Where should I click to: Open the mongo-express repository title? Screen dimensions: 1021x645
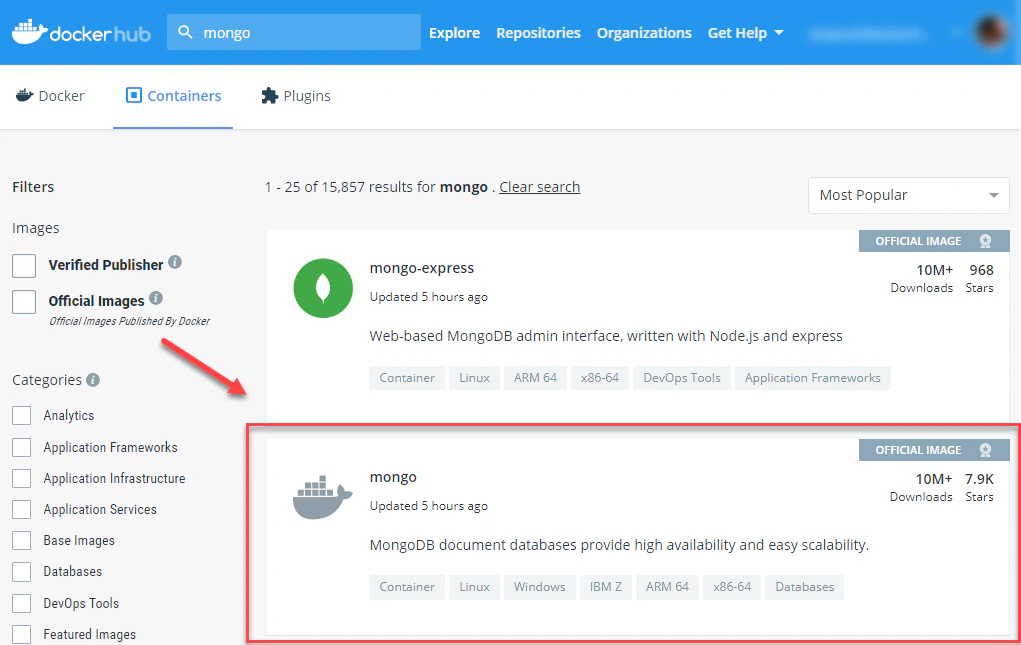click(422, 268)
